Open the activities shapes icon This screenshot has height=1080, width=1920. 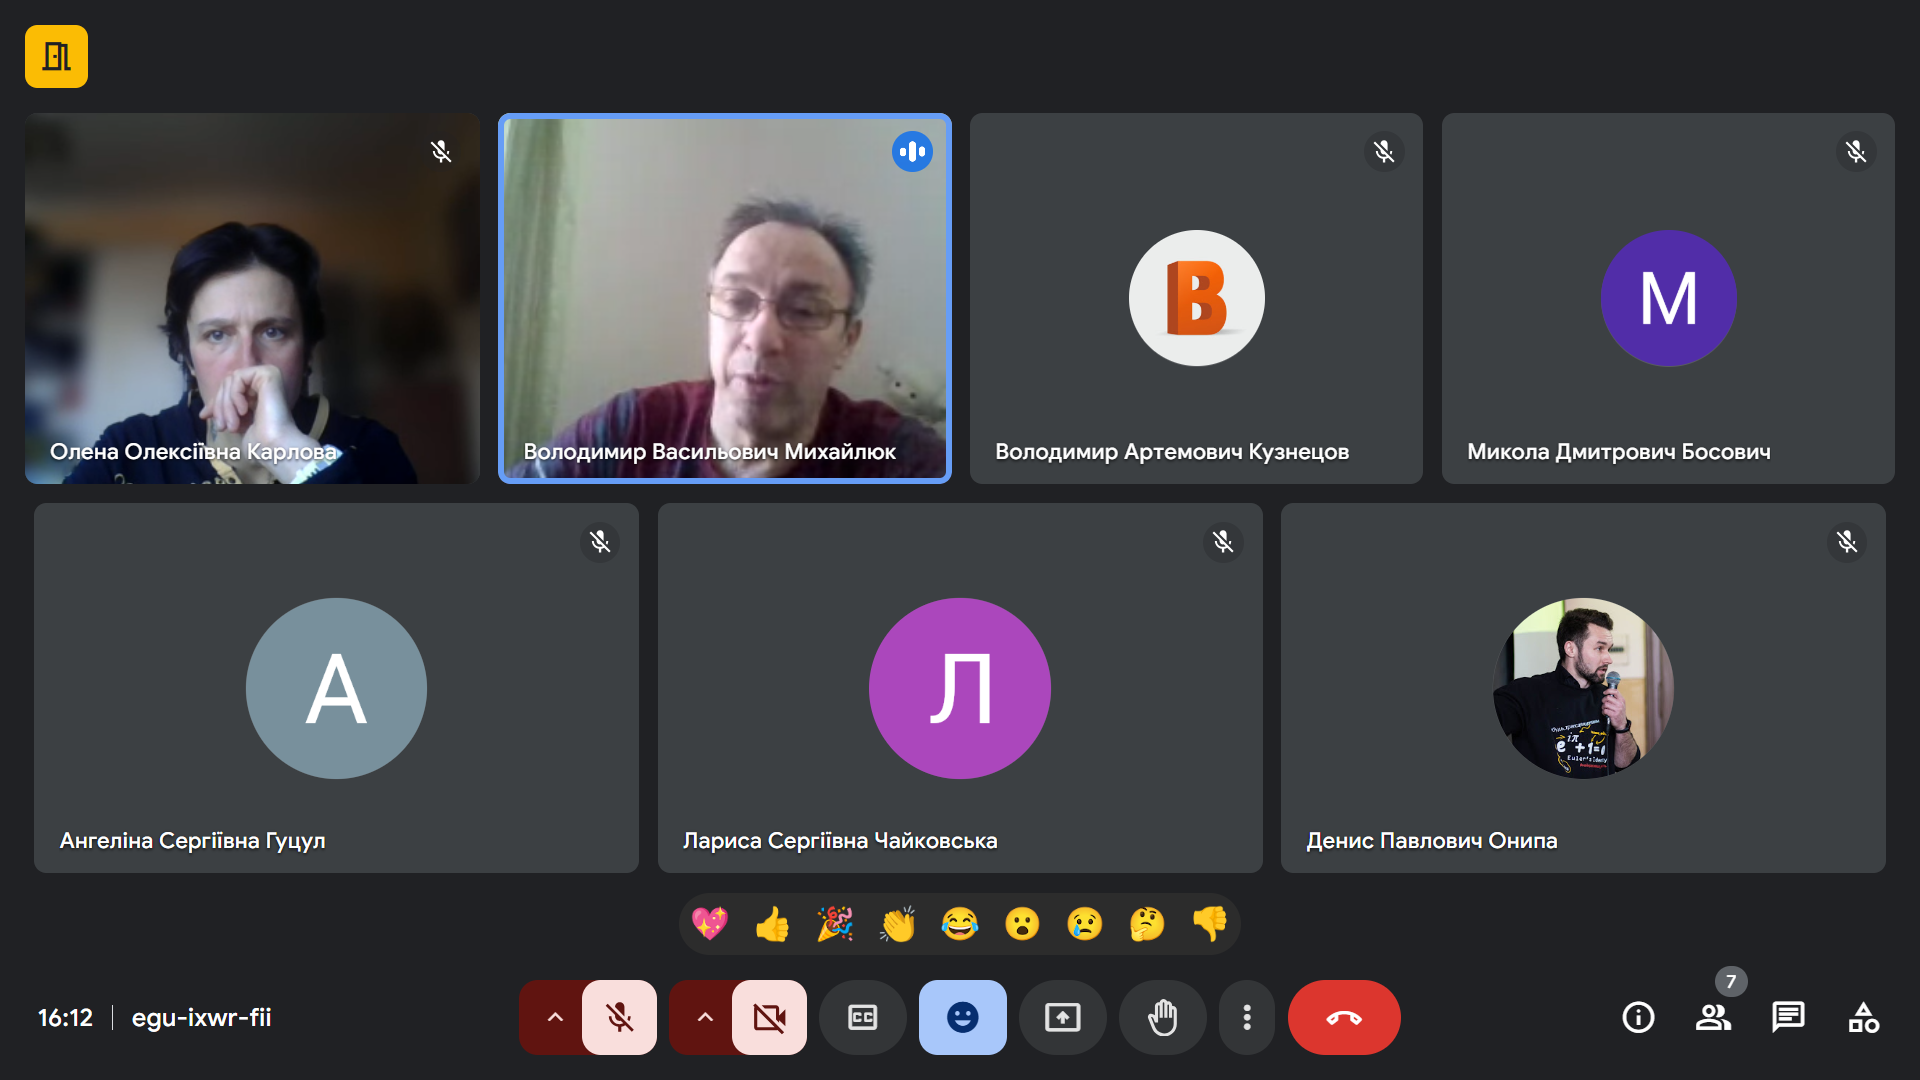tap(1863, 1017)
